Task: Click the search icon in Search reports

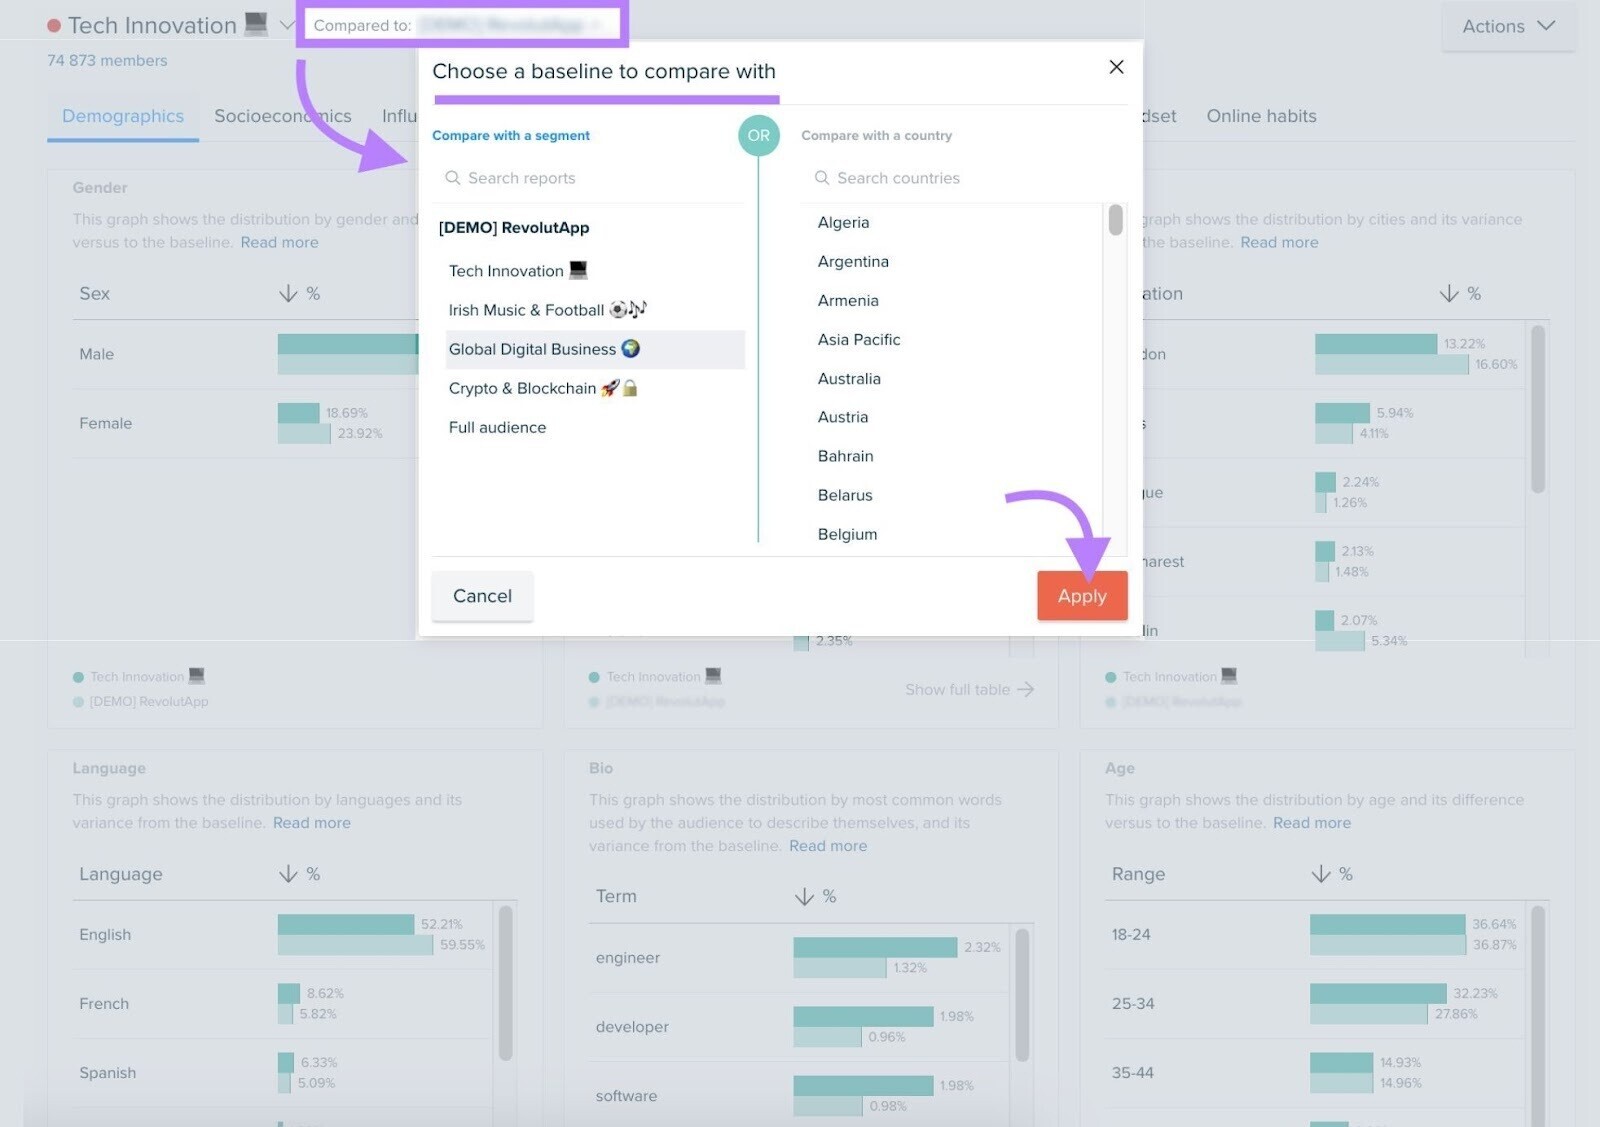Action: [452, 178]
